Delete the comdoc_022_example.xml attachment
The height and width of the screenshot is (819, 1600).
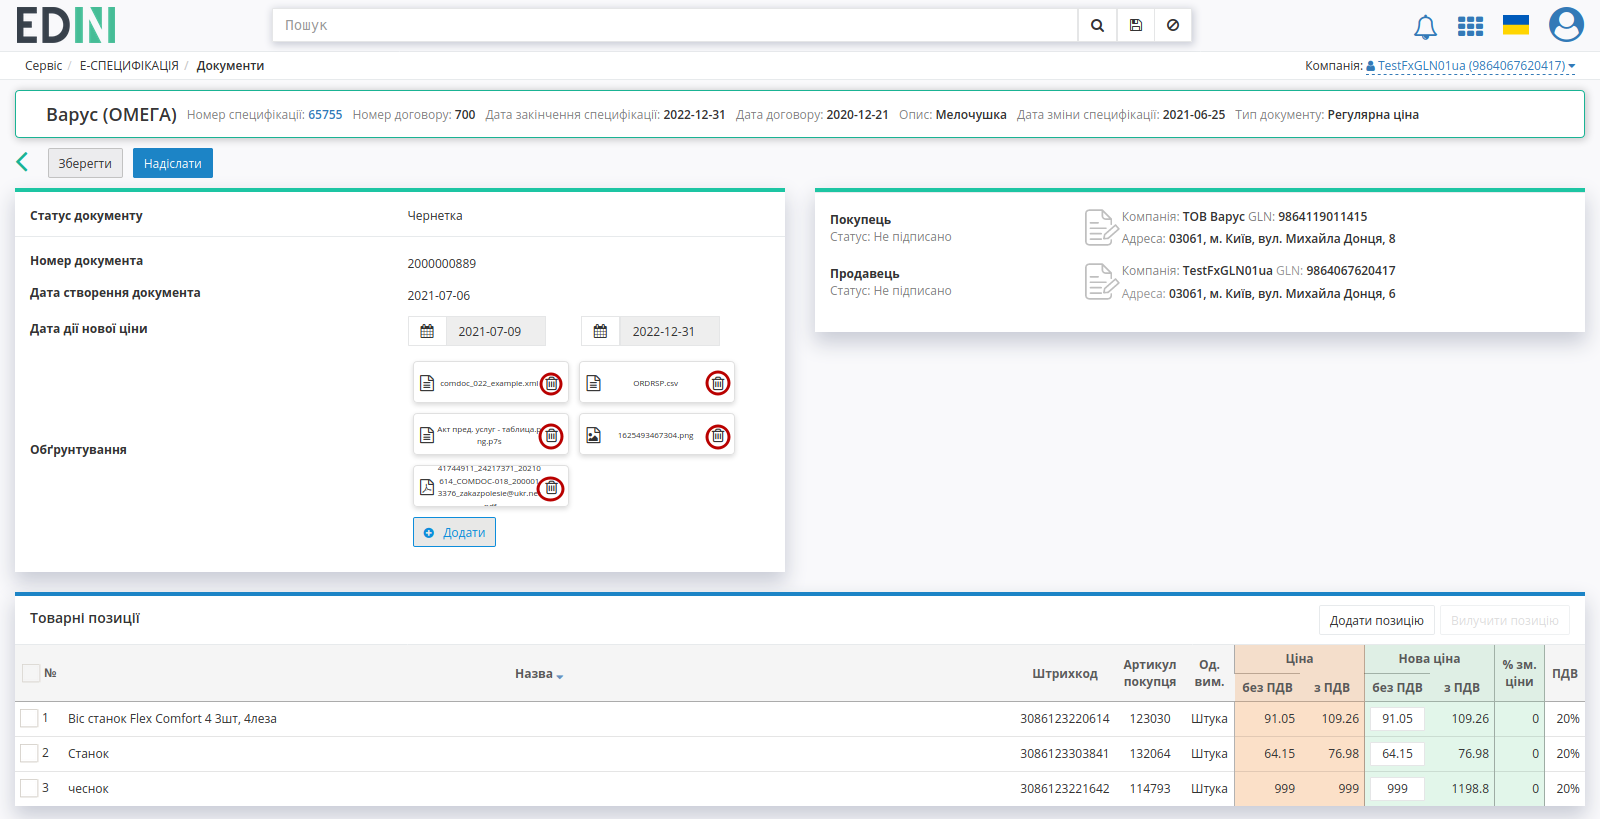click(551, 383)
